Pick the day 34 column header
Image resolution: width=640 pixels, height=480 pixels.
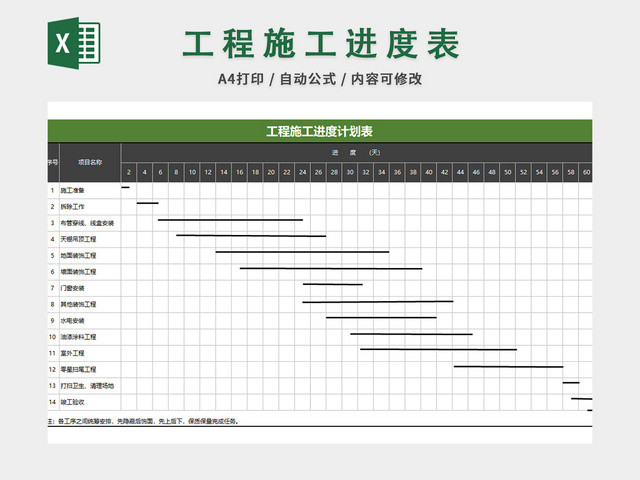[x=381, y=172]
